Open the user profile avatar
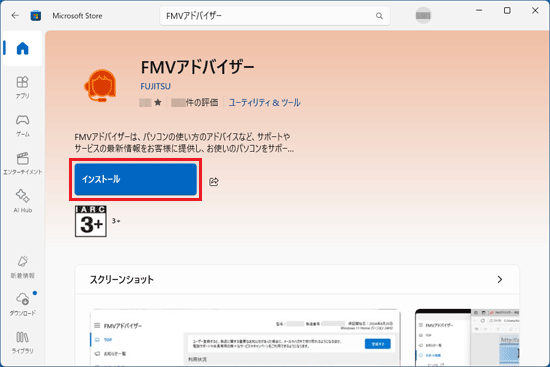Screen dimensions: 550x367 point(423,15)
